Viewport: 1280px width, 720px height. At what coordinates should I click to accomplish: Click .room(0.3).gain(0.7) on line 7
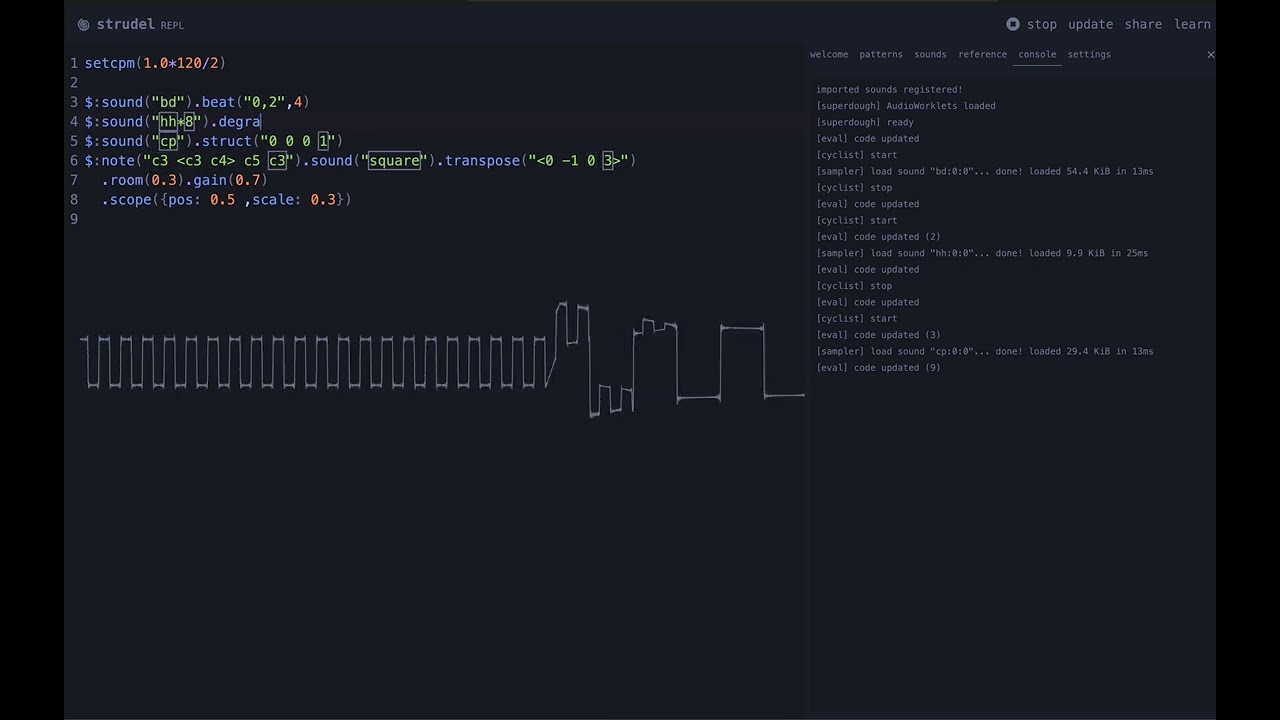pyautogui.click(x=184, y=180)
